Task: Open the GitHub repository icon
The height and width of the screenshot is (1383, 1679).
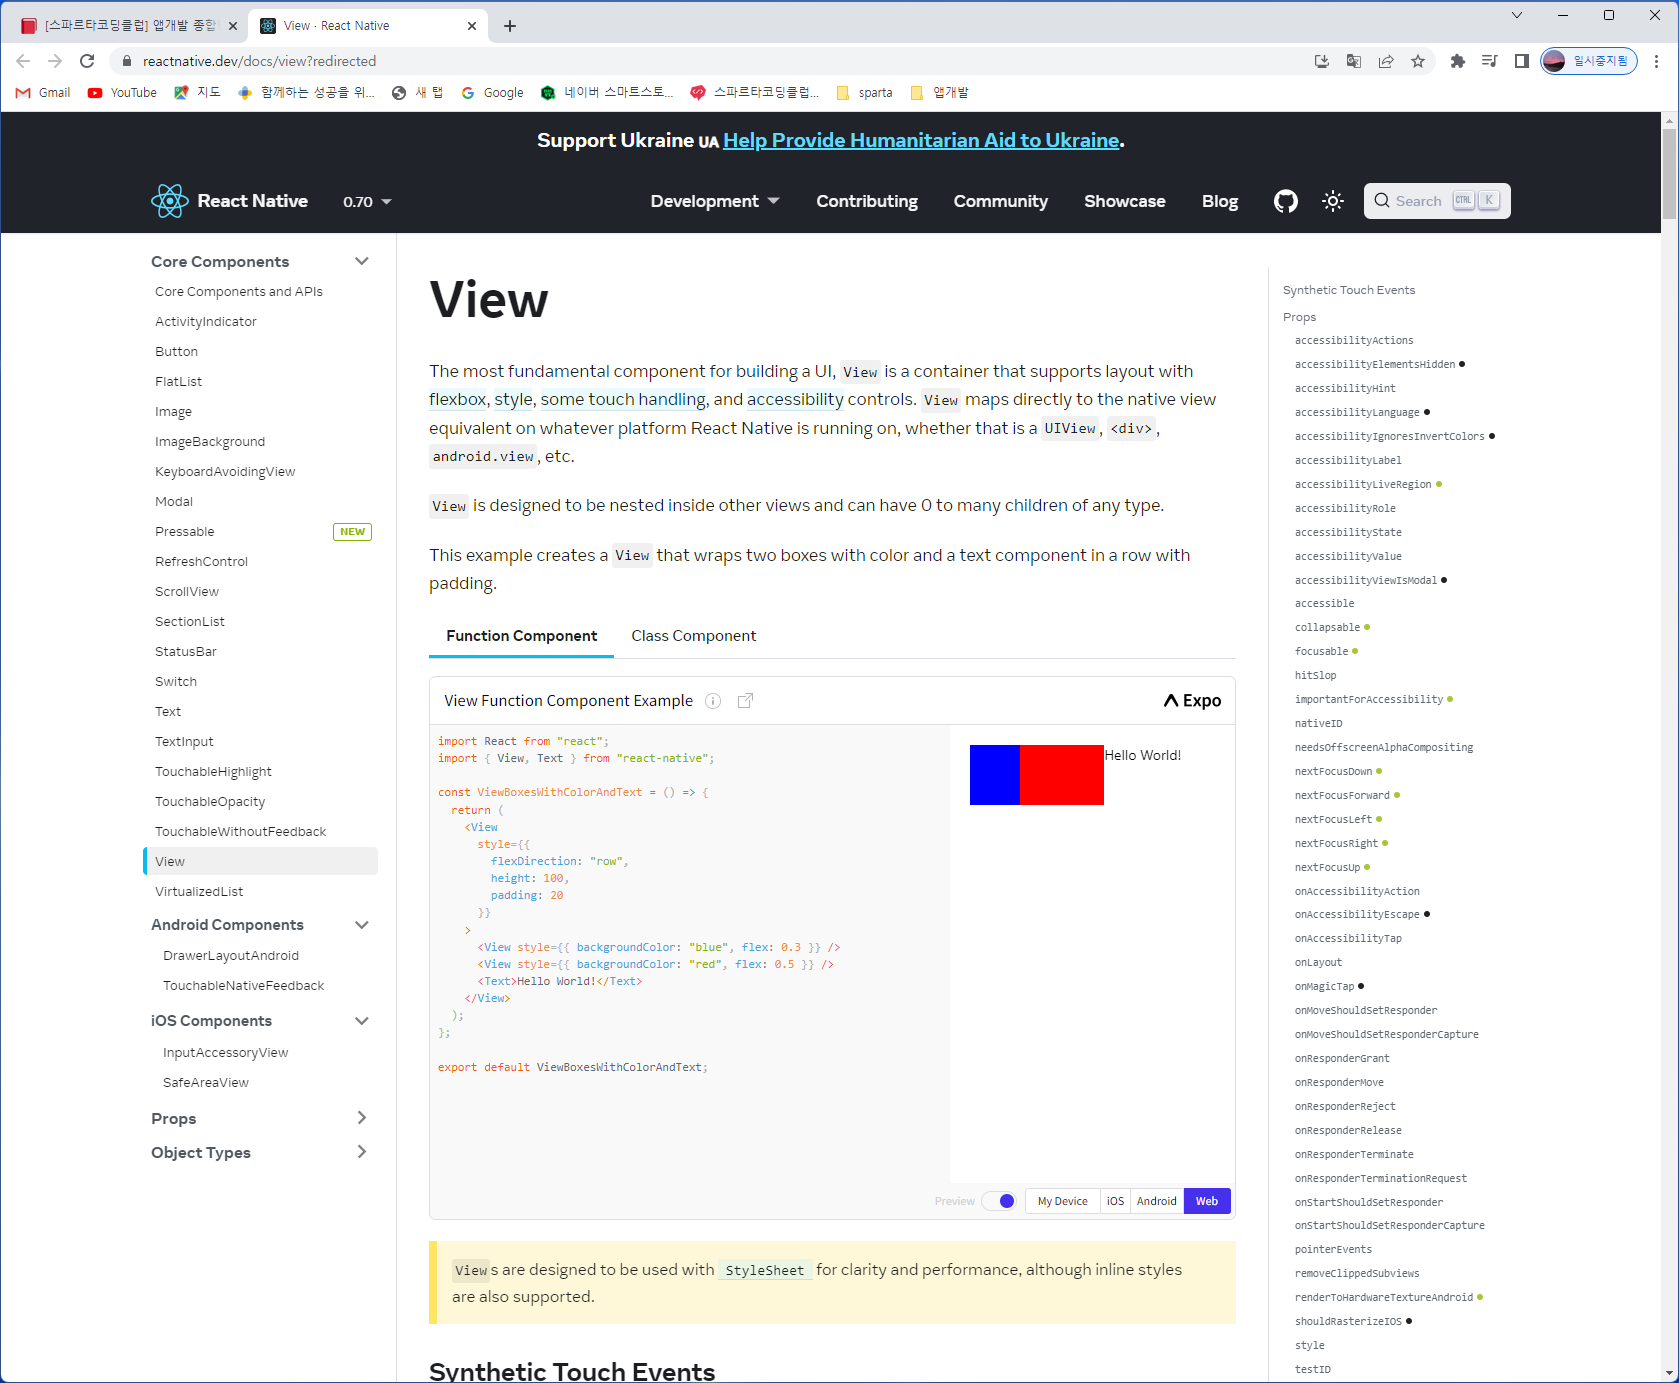Action: [1285, 201]
